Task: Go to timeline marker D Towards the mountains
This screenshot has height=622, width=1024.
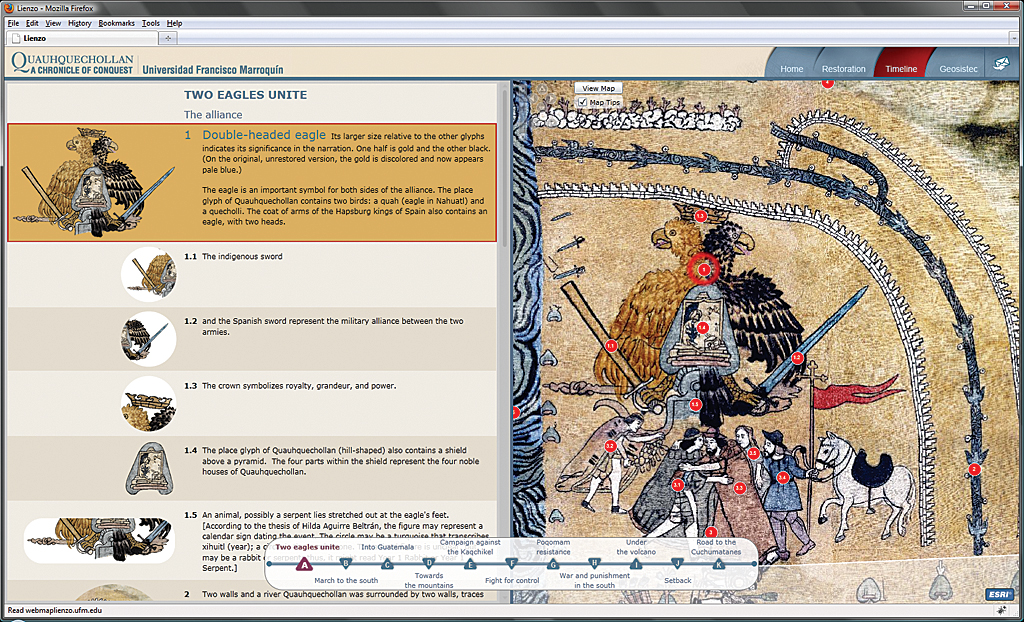Action: coord(428,564)
